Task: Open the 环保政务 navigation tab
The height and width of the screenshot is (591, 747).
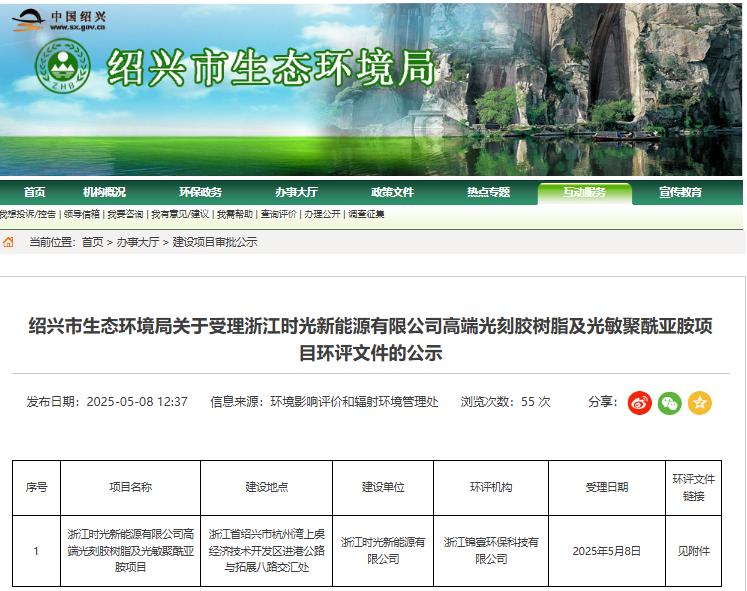Action: point(200,192)
